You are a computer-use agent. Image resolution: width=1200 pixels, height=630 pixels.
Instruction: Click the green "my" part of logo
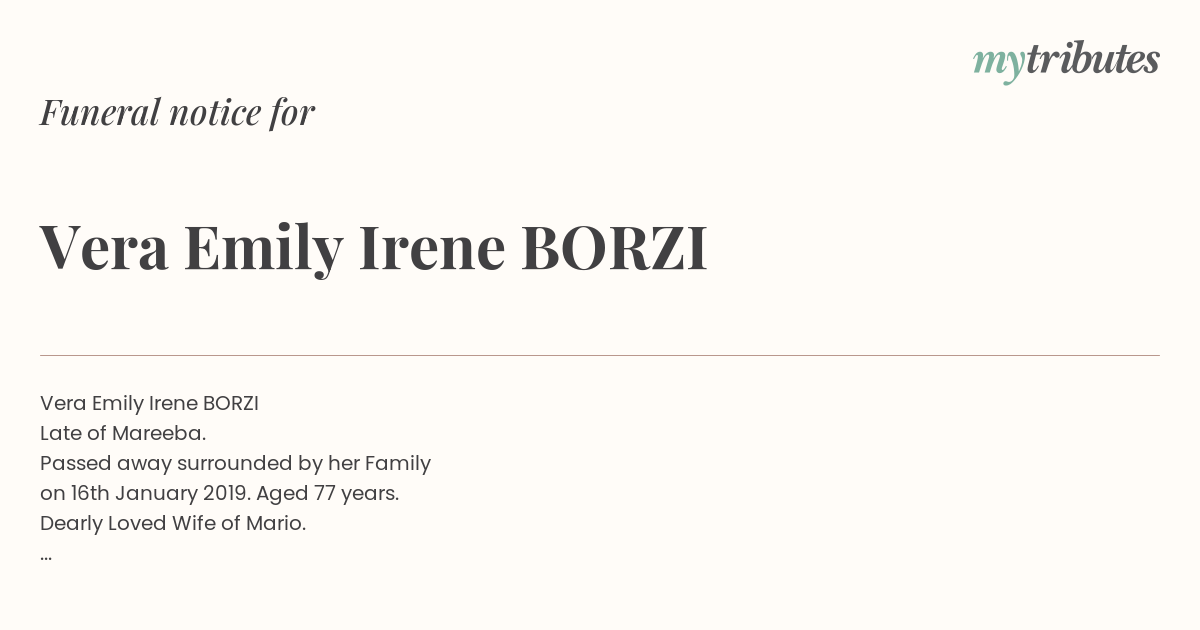click(x=999, y=64)
